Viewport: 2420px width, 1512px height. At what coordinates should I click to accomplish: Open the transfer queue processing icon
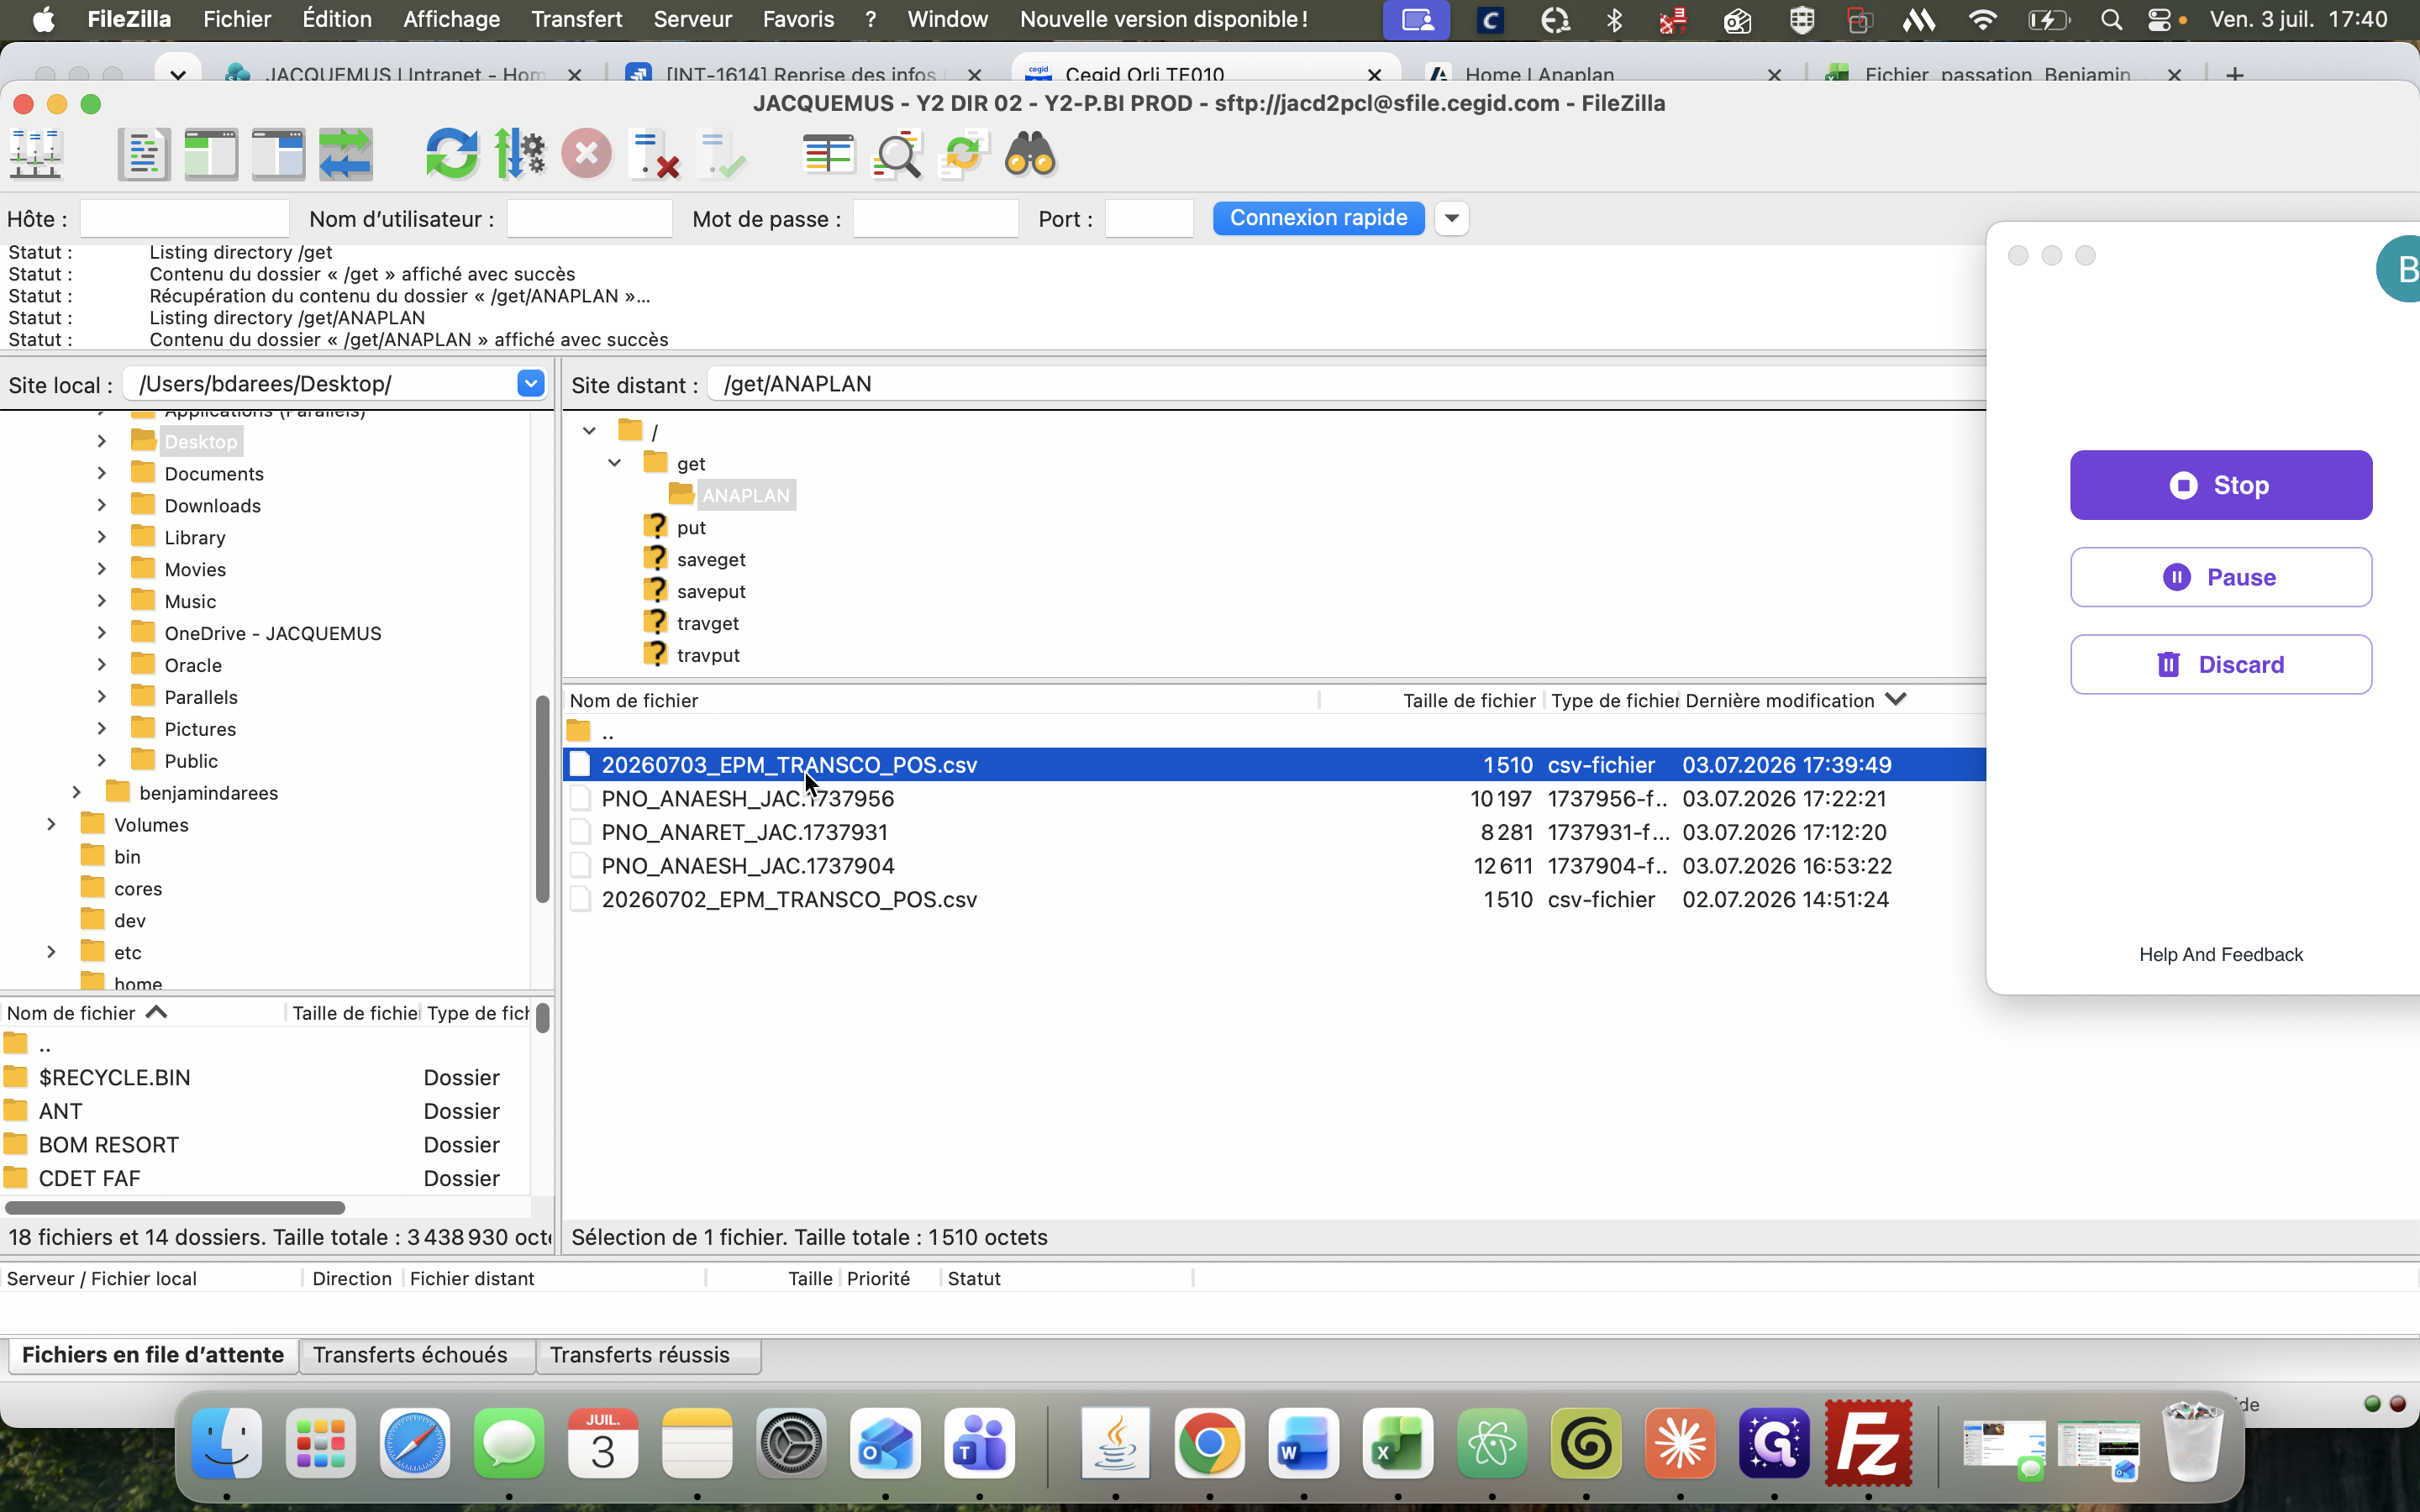[520, 155]
